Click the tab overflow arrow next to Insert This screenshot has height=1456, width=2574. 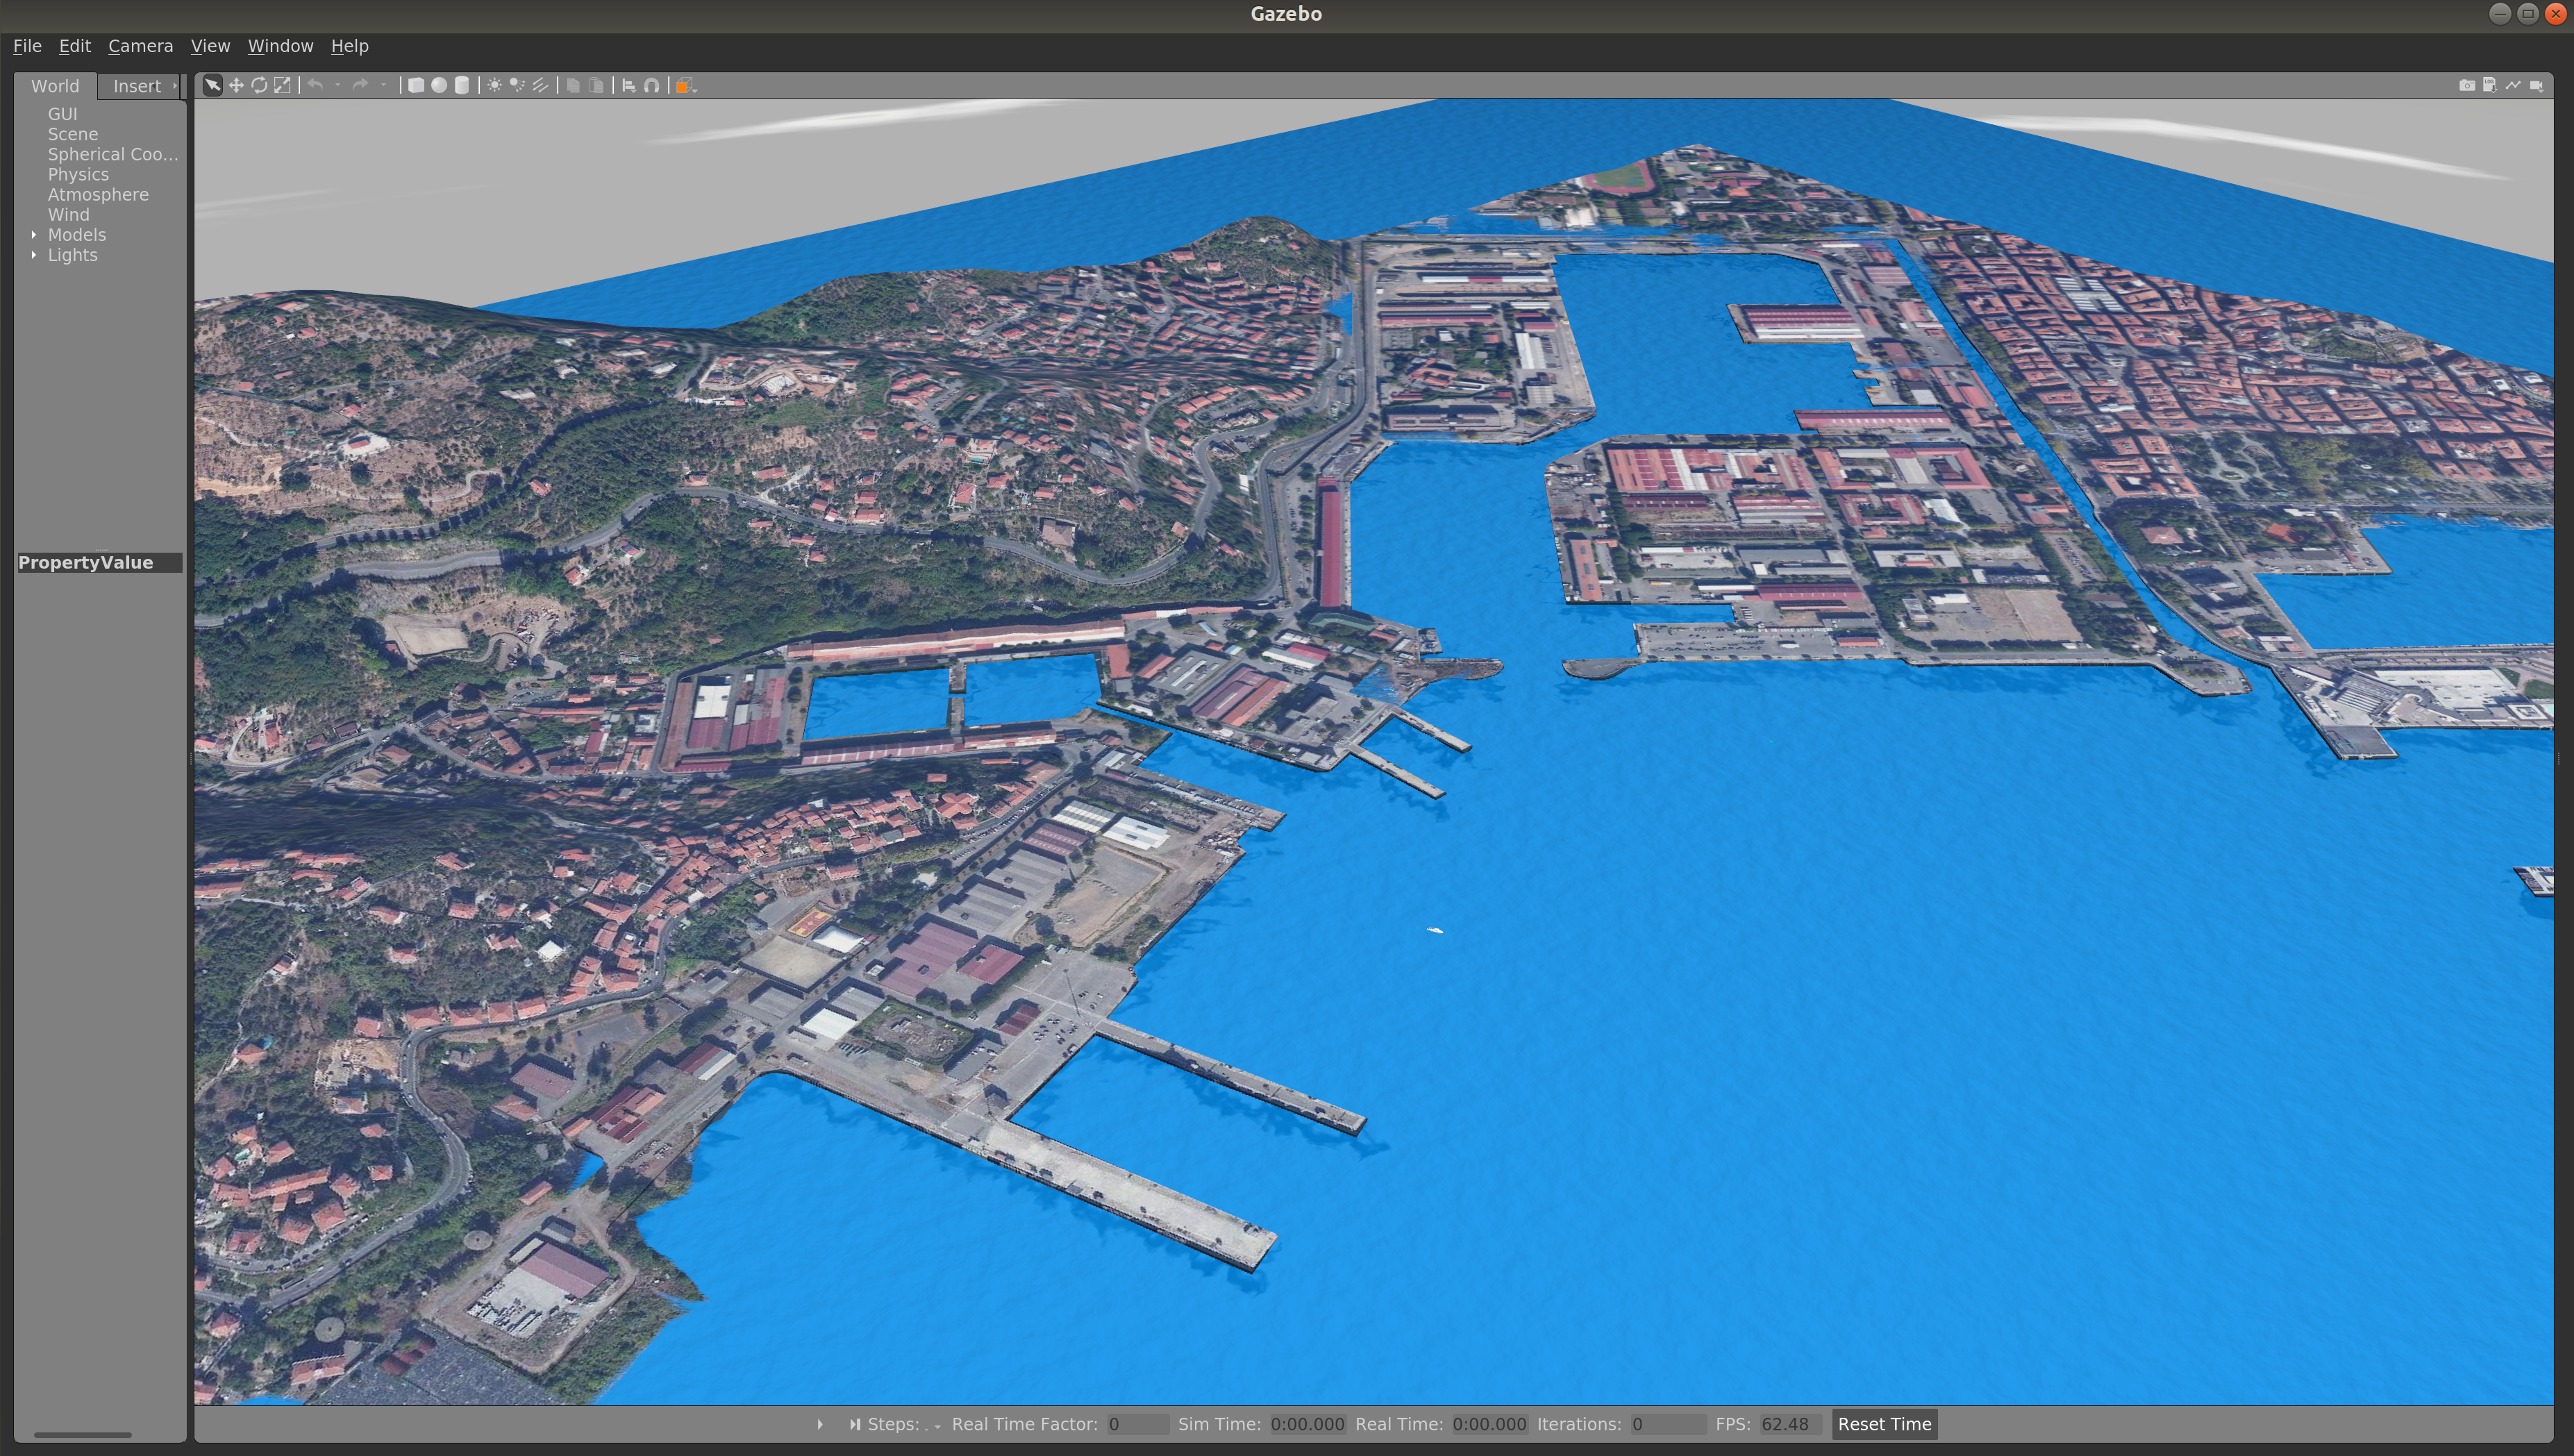[175, 86]
